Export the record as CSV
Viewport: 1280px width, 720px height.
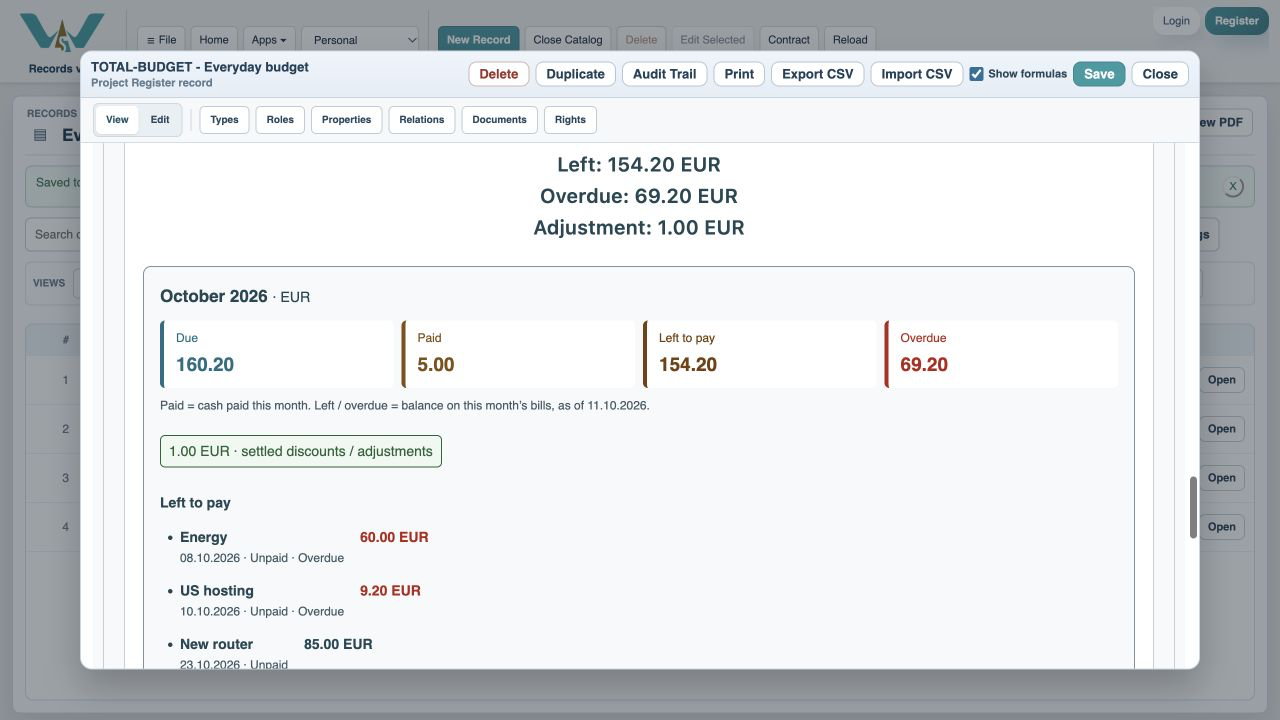pyautogui.click(x=818, y=74)
